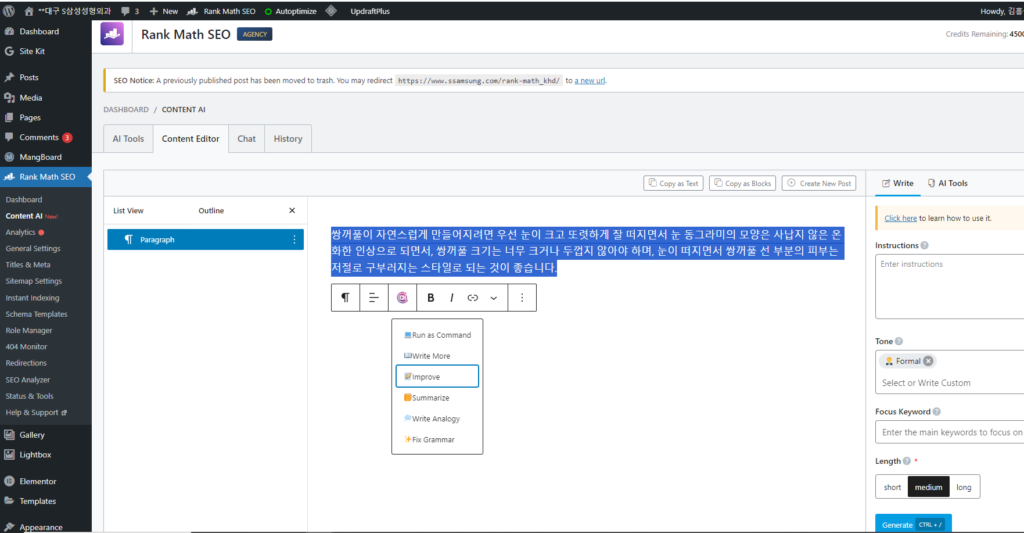The width and height of the screenshot is (1024, 533).
Task: Switch to the Outline tab
Action: tap(211, 210)
